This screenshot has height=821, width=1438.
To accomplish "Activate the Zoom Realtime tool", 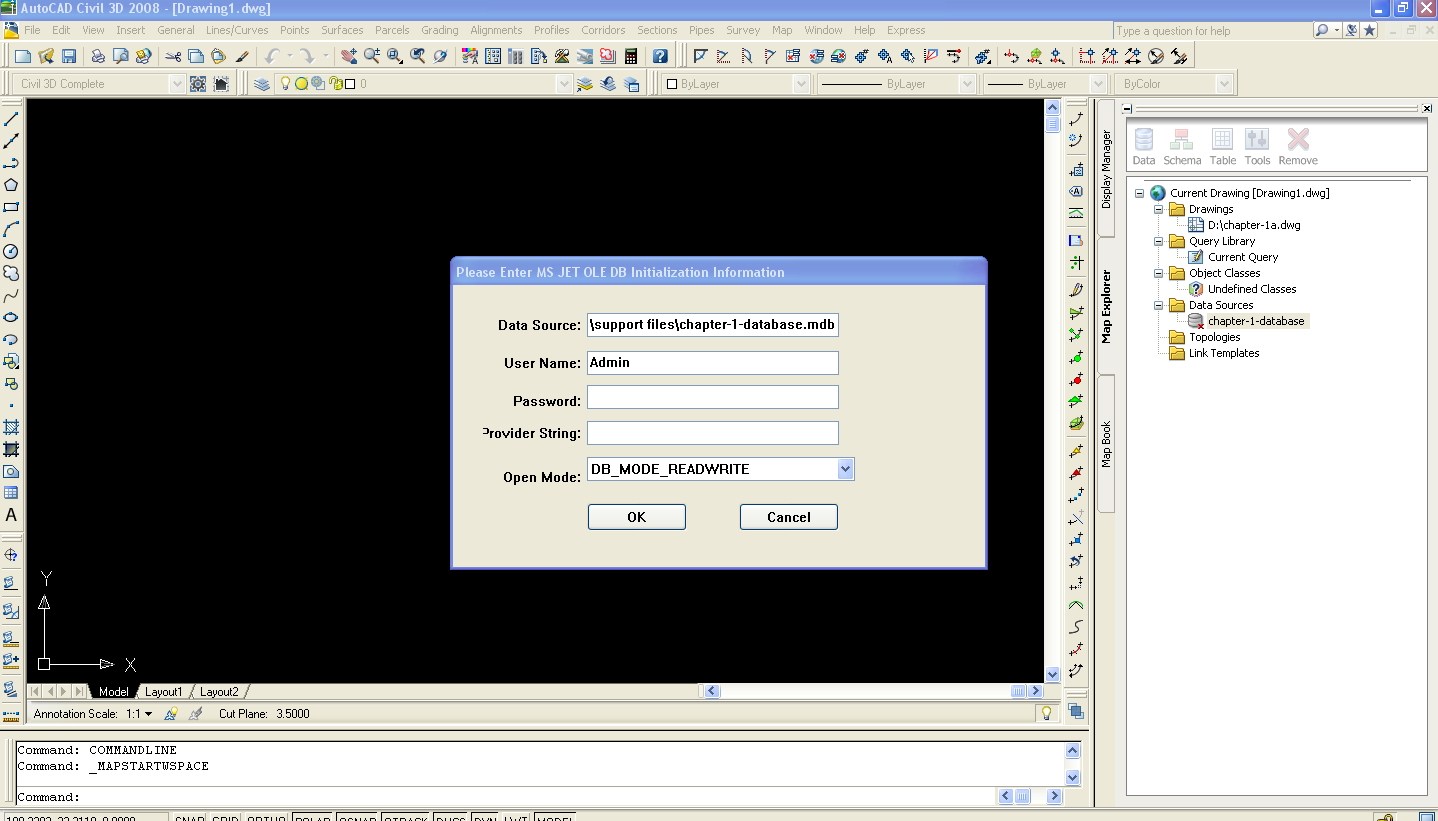I will click(x=372, y=56).
